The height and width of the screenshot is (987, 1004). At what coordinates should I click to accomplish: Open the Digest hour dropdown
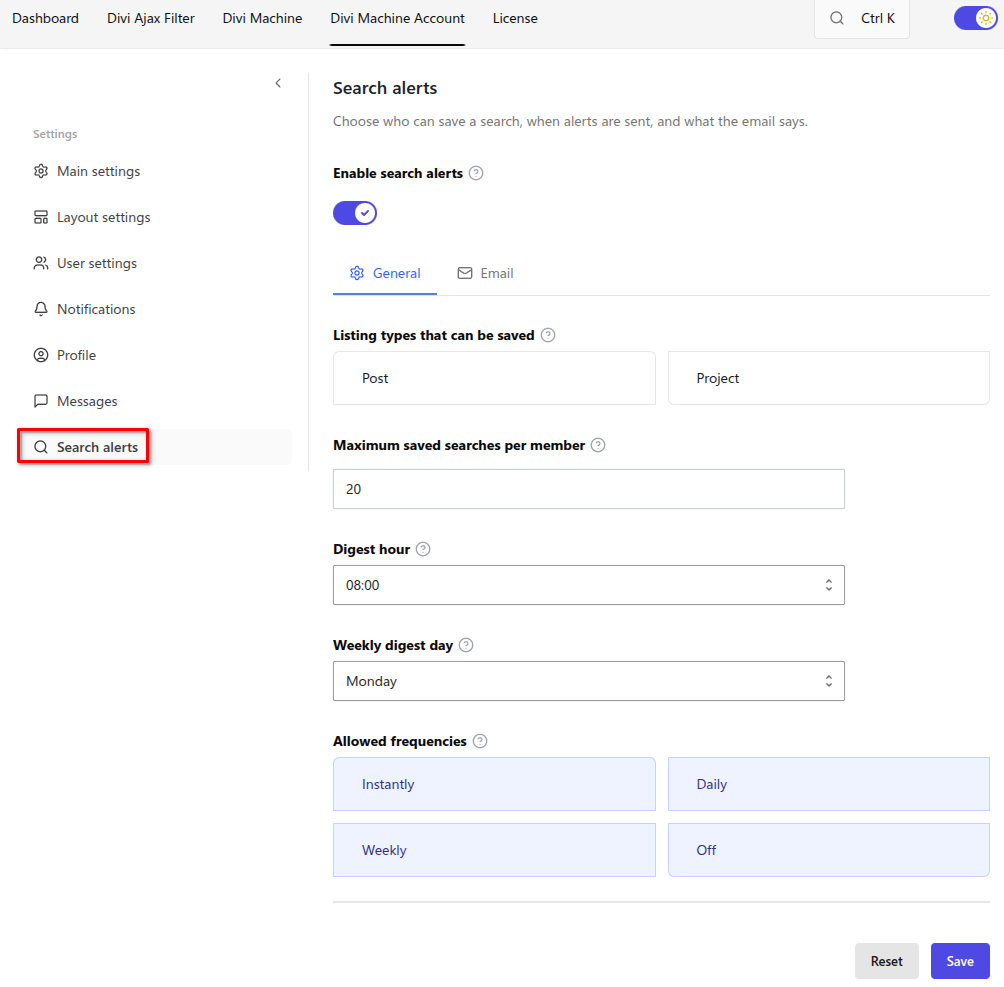[x=588, y=585]
